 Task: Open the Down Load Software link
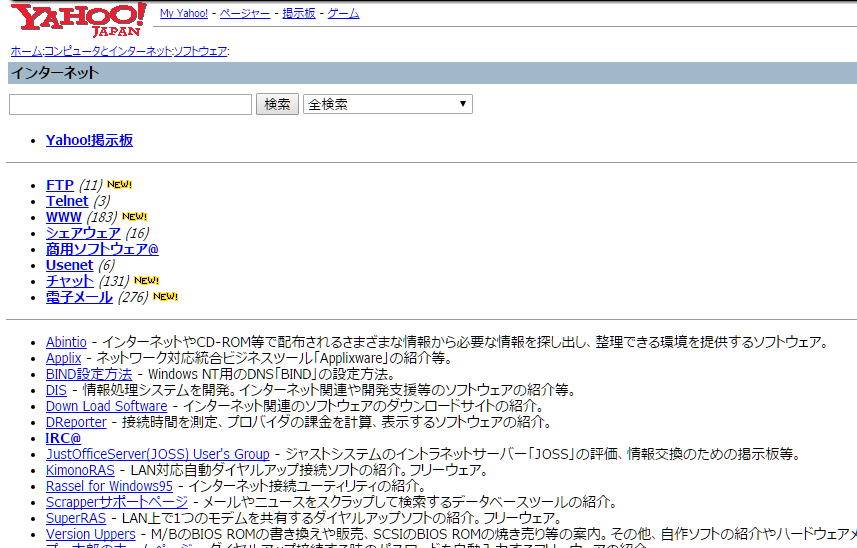coord(107,406)
